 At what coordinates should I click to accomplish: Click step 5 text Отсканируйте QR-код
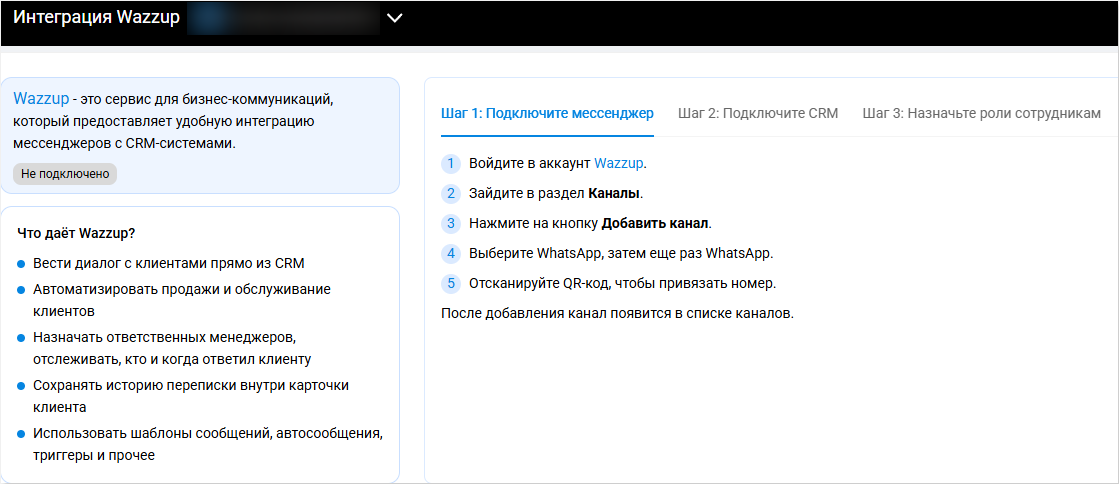pyautogui.click(x=622, y=283)
